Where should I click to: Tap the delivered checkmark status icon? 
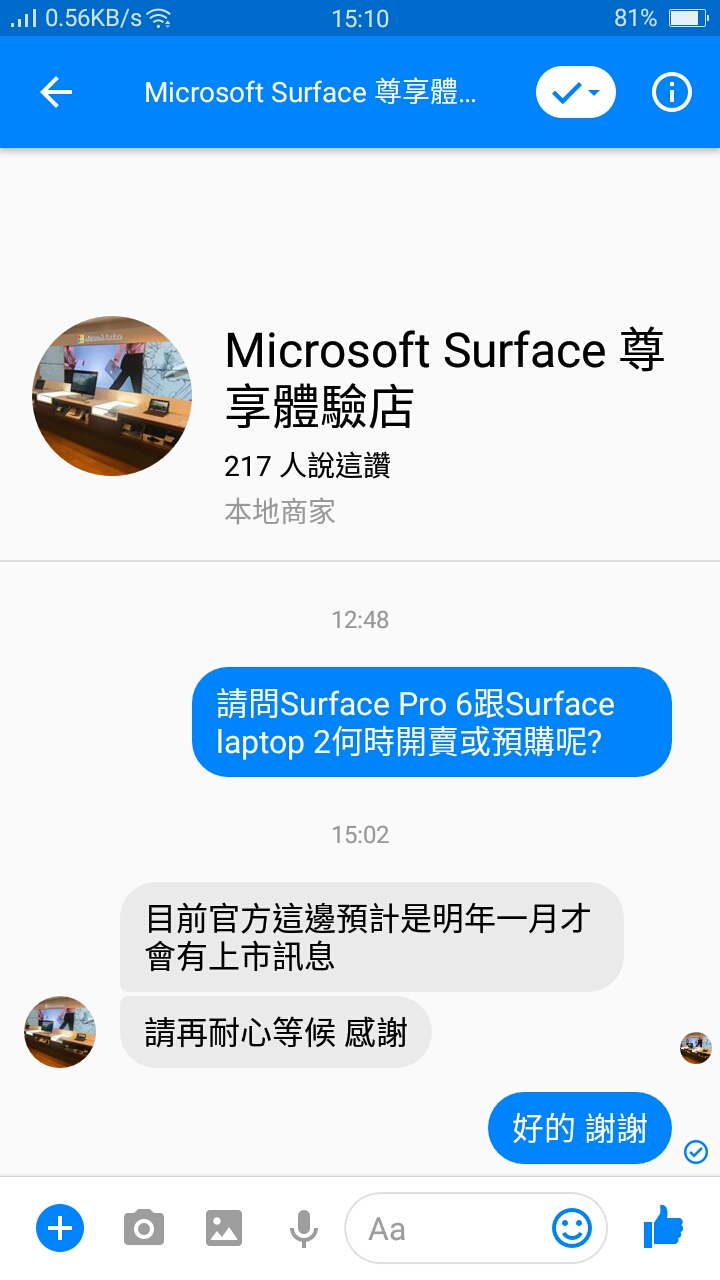pyautogui.click(x=696, y=1152)
